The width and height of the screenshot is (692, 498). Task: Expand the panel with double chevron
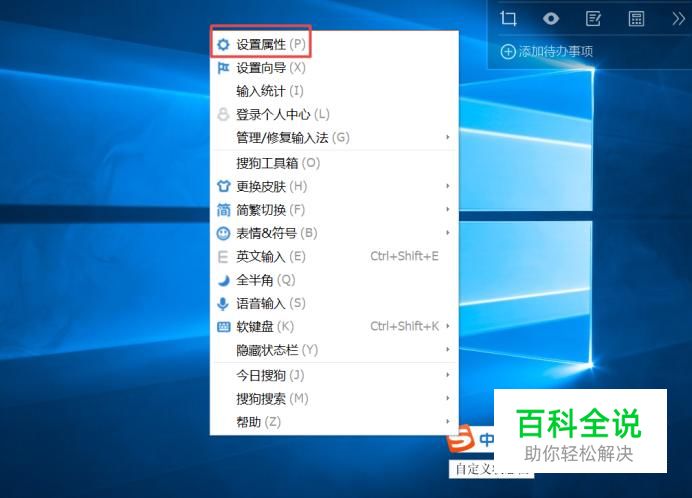point(678,19)
